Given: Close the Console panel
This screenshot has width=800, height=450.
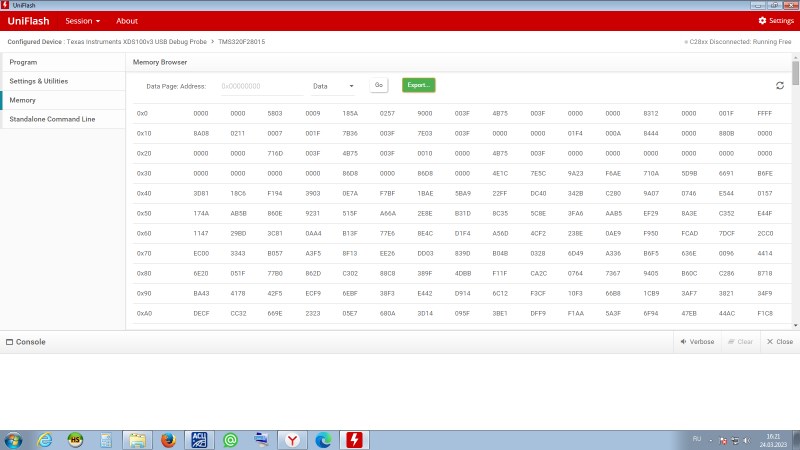Looking at the screenshot, I should click(x=779, y=341).
